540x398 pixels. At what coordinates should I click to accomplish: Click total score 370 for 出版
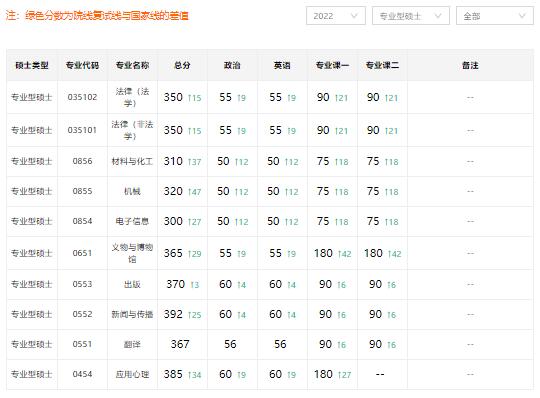[176, 284]
